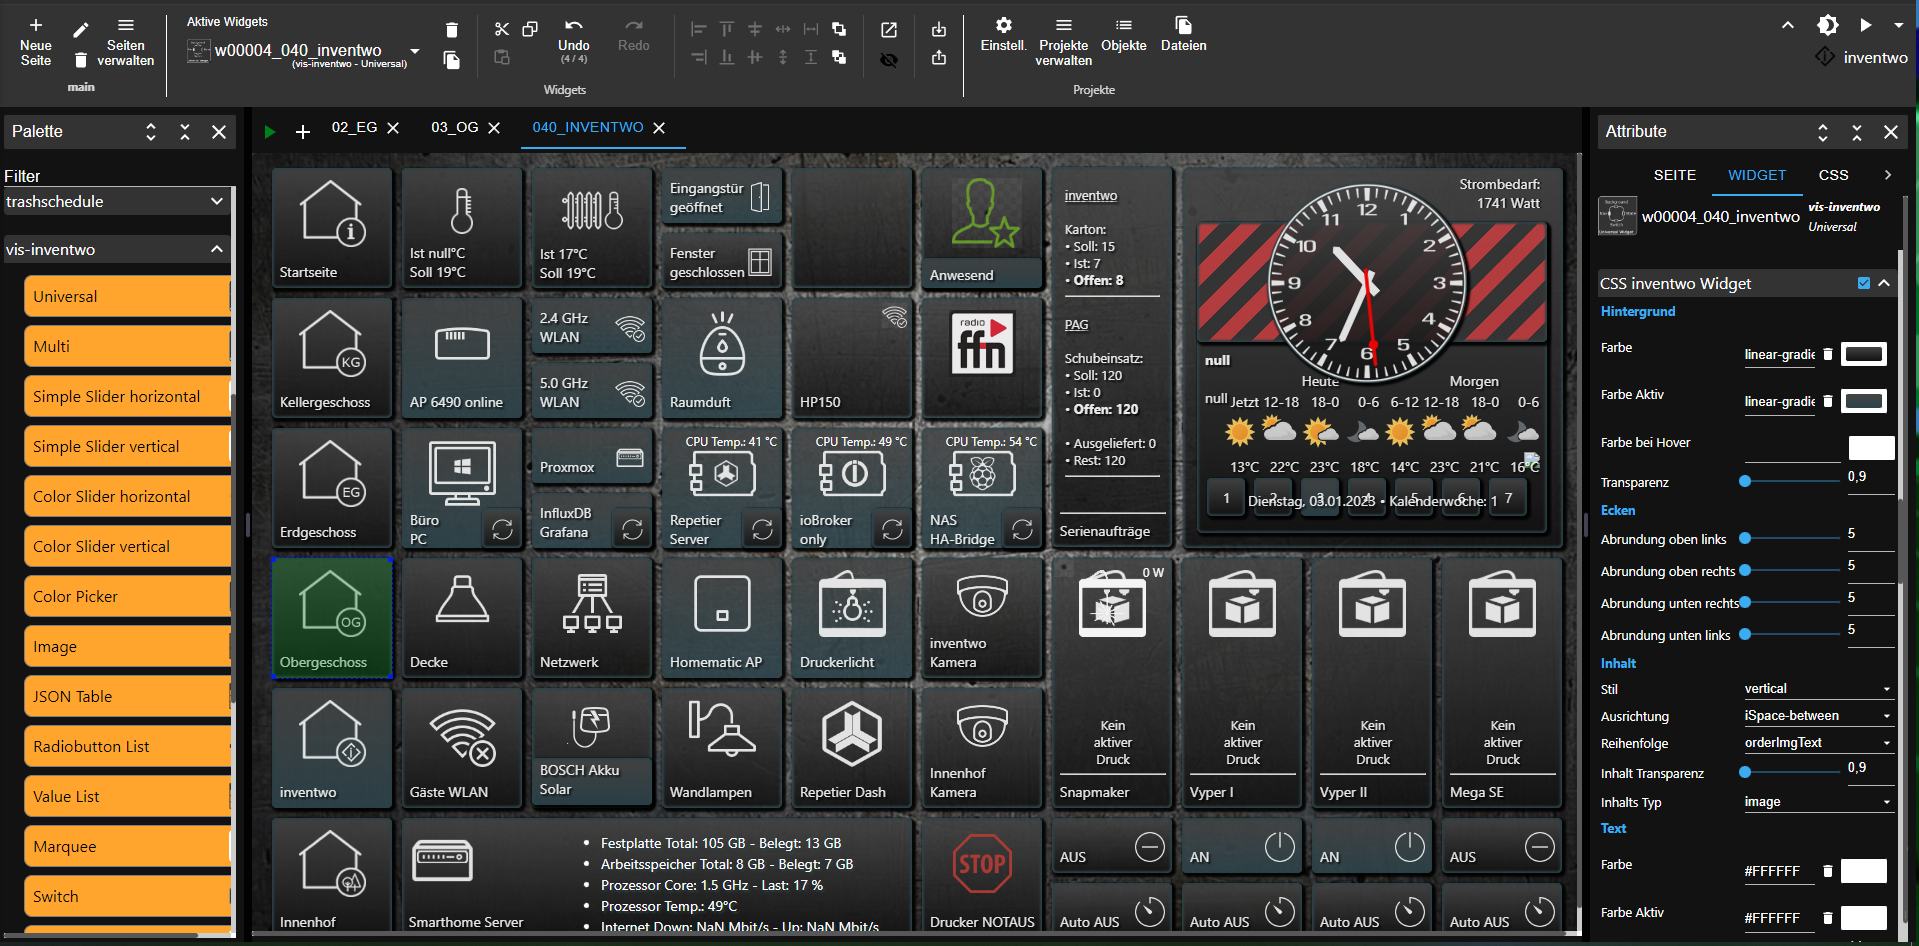Add JSON Table widget
The image size is (1919, 946).
[x=130, y=697]
